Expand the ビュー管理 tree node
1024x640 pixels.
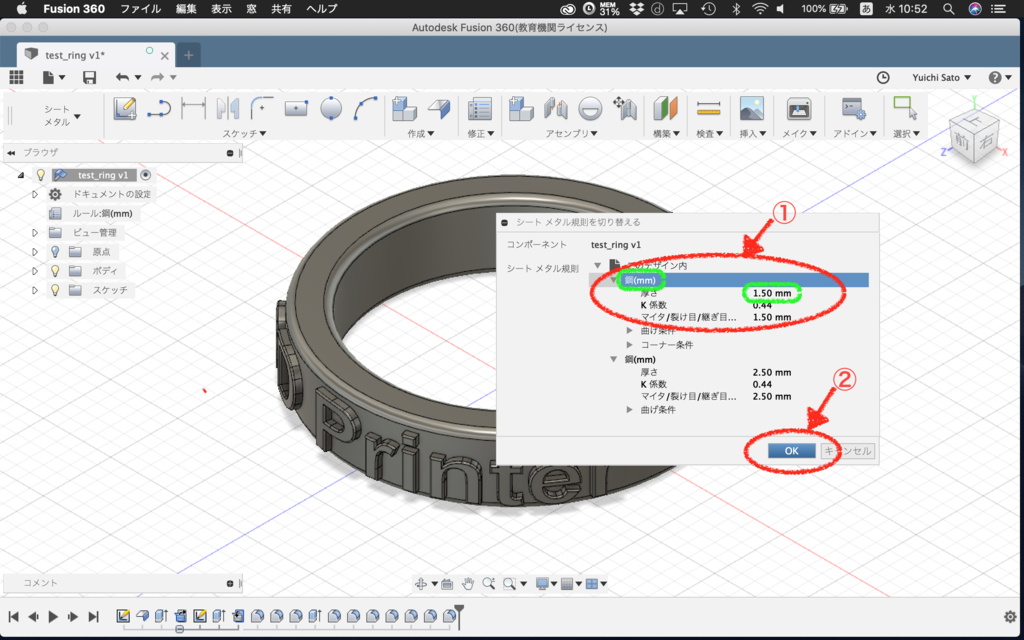pos(35,232)
